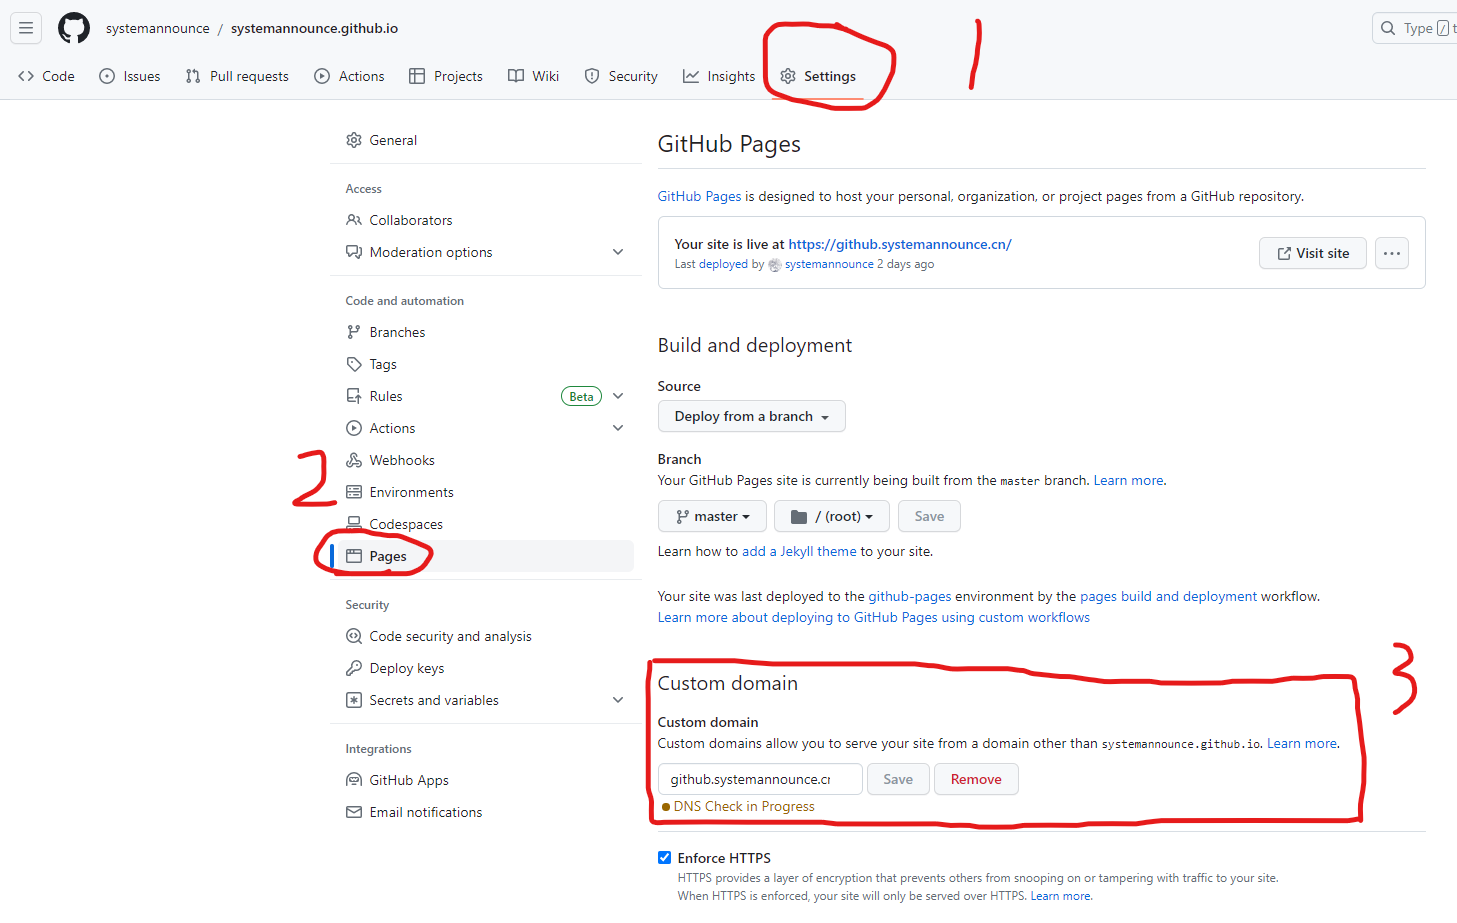View the Insights tab

pos(719,76)
